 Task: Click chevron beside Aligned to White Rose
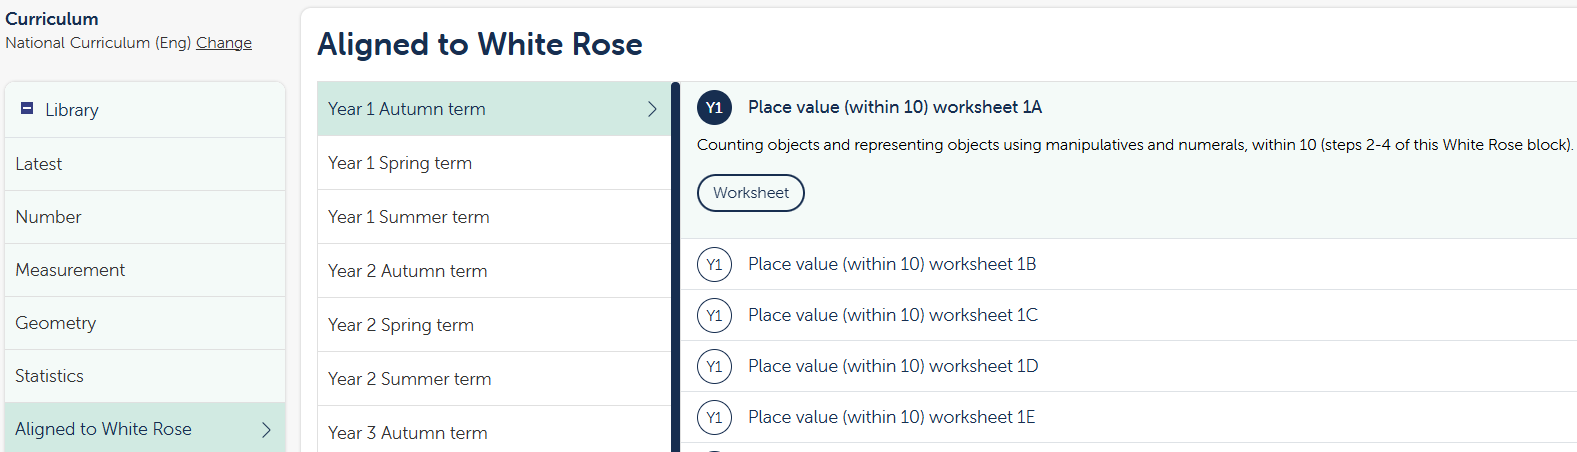[266, 429]
